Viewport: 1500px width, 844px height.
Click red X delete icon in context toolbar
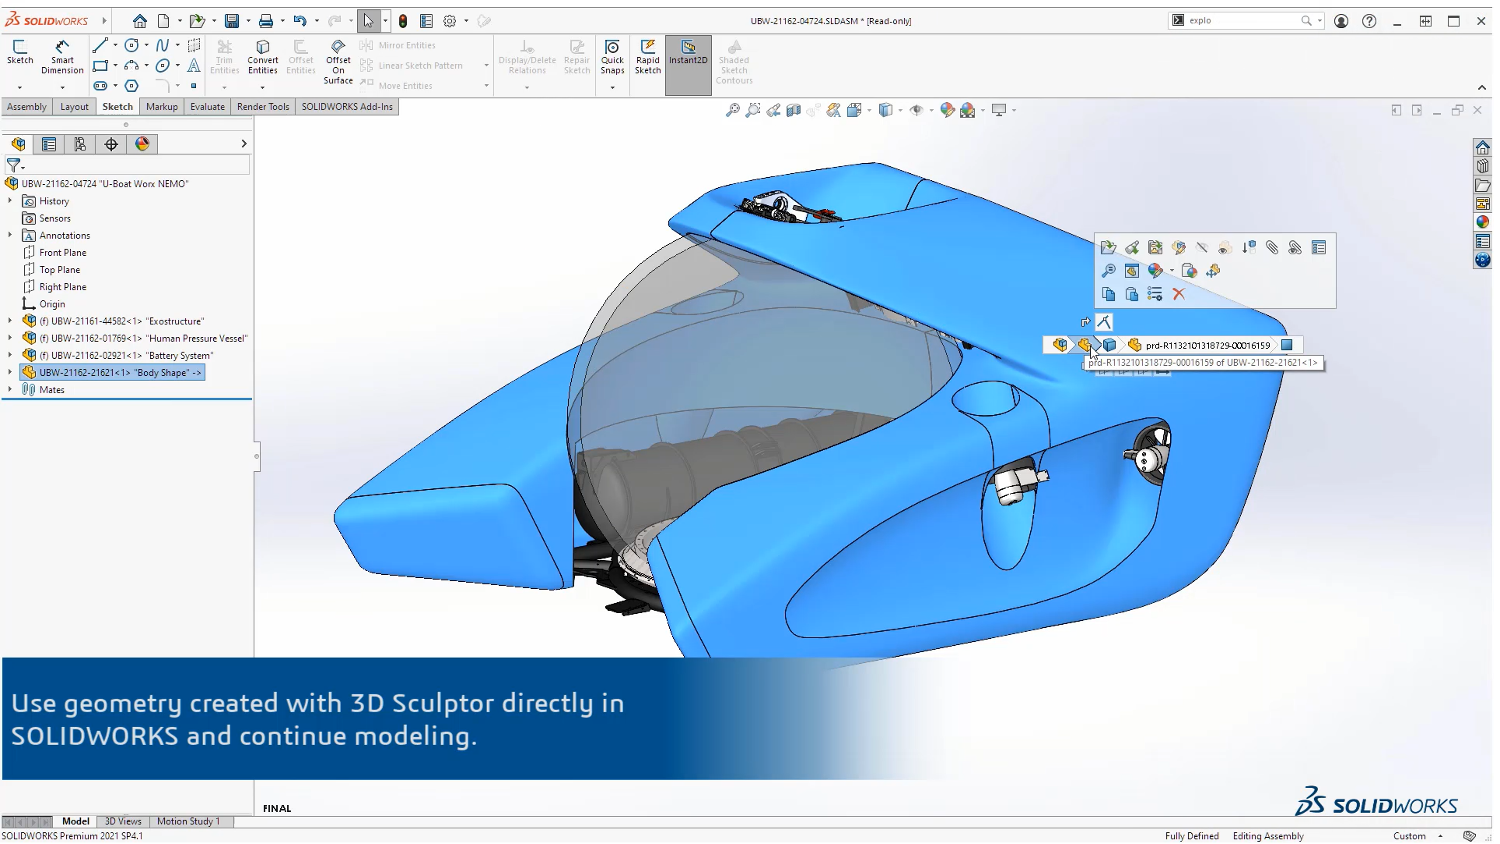[x=1179, y=294]
